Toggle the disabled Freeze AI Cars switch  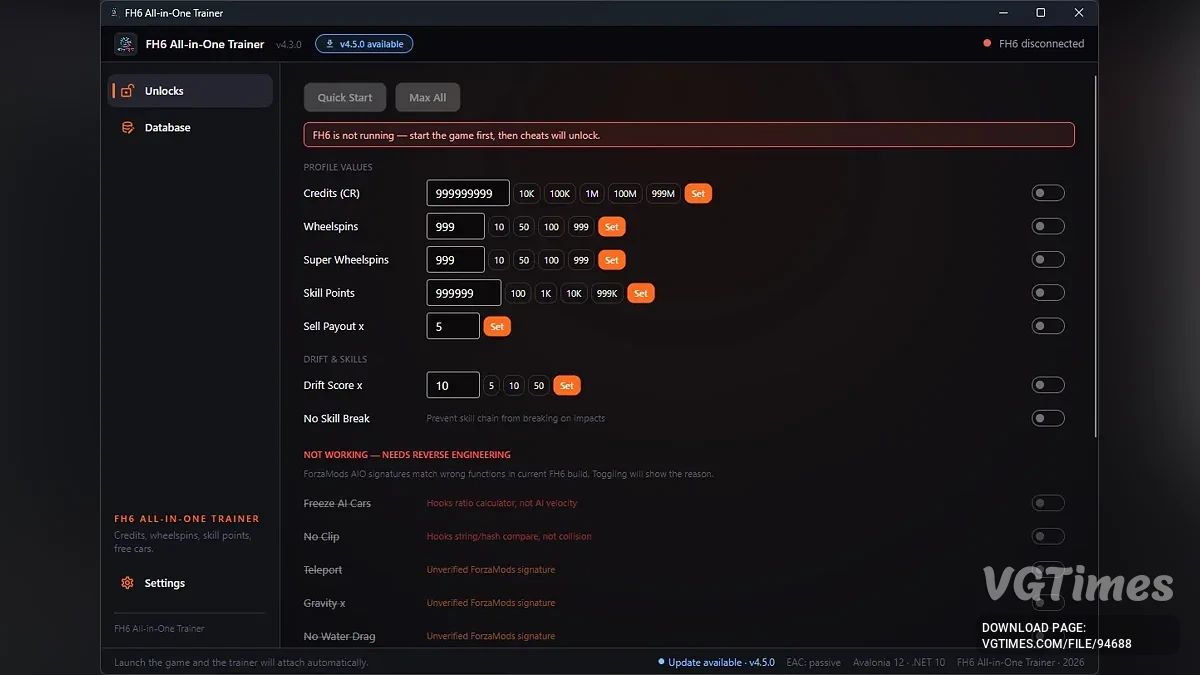coord(1048,503)
